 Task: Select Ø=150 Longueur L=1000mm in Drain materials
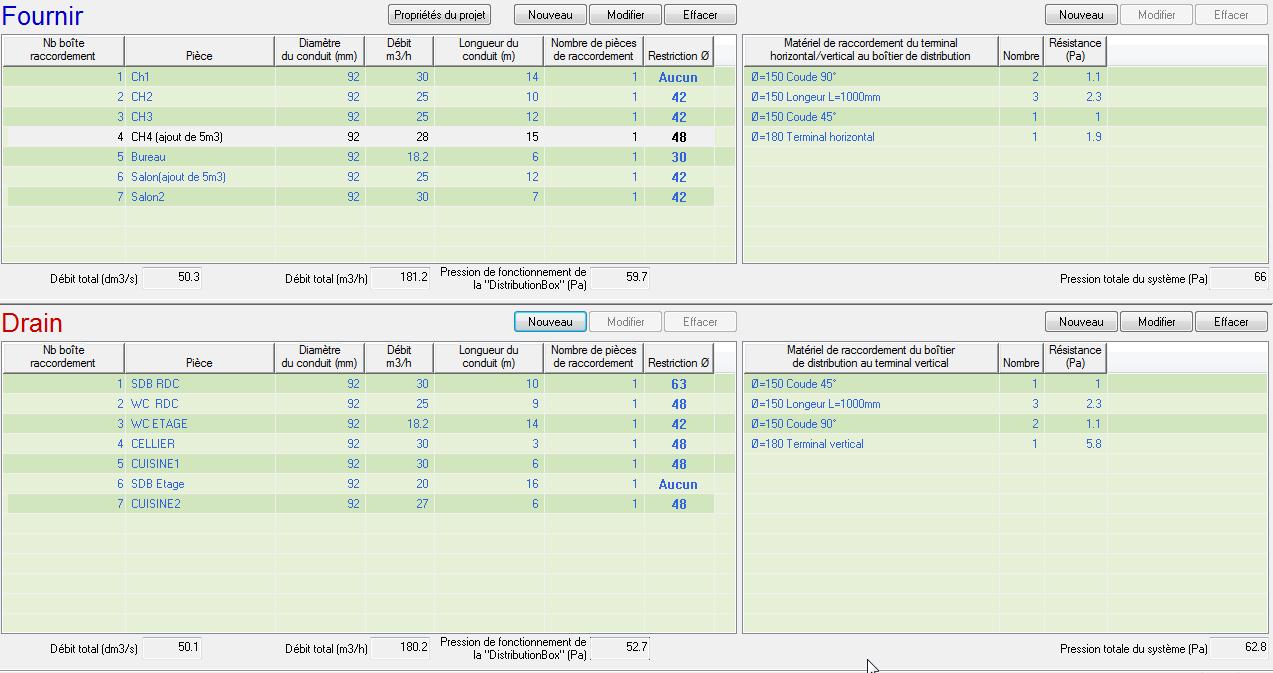[x=1005, y=404]
